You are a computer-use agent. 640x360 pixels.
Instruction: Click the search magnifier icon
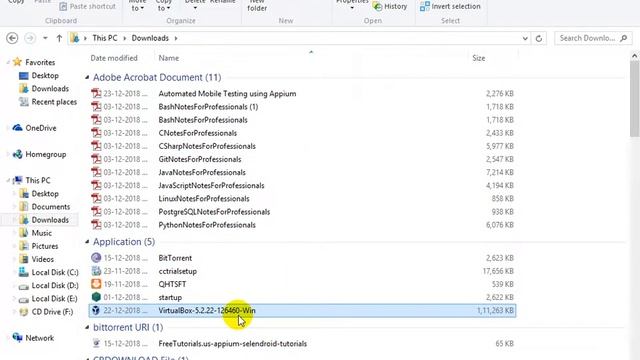coord(624,38)
